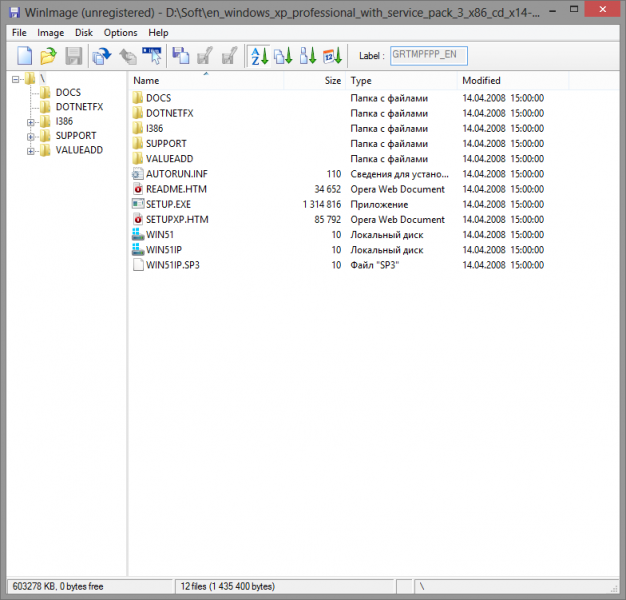Click the WIN51 drive icon
The width and height of the screenshot is (626, 600).
click(x=138, y=234)
